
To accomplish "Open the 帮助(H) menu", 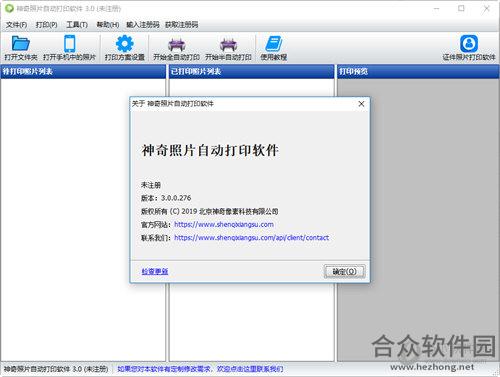I will pyautogui.click(x=108, y=25).
